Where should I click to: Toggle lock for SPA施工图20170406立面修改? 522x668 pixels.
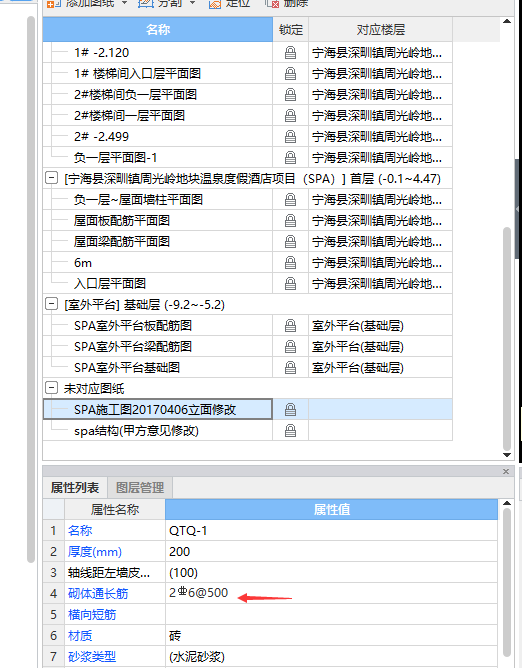point(290,410)
